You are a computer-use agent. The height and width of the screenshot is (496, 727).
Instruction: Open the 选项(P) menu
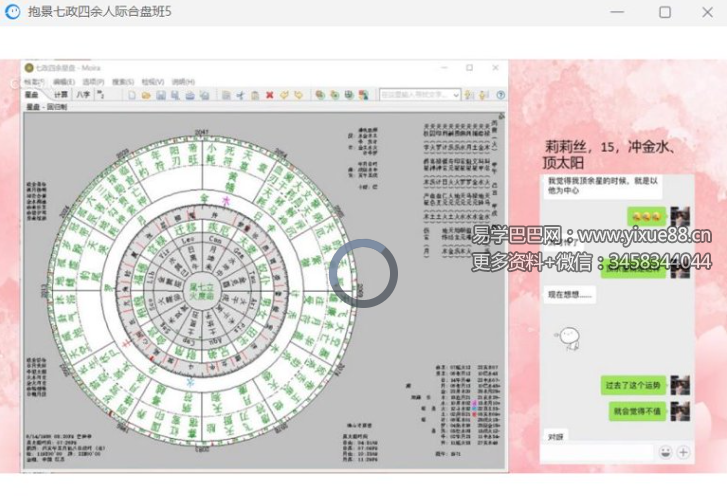pos(93,82)
